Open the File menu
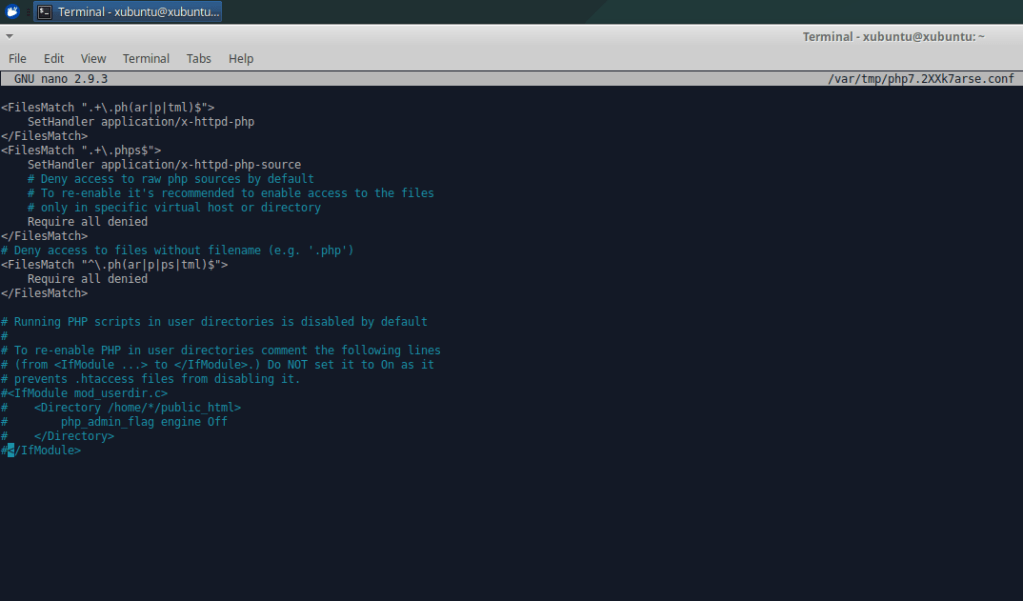The height and width of the screenshot is (601, 1023). (x=17, y=59)
